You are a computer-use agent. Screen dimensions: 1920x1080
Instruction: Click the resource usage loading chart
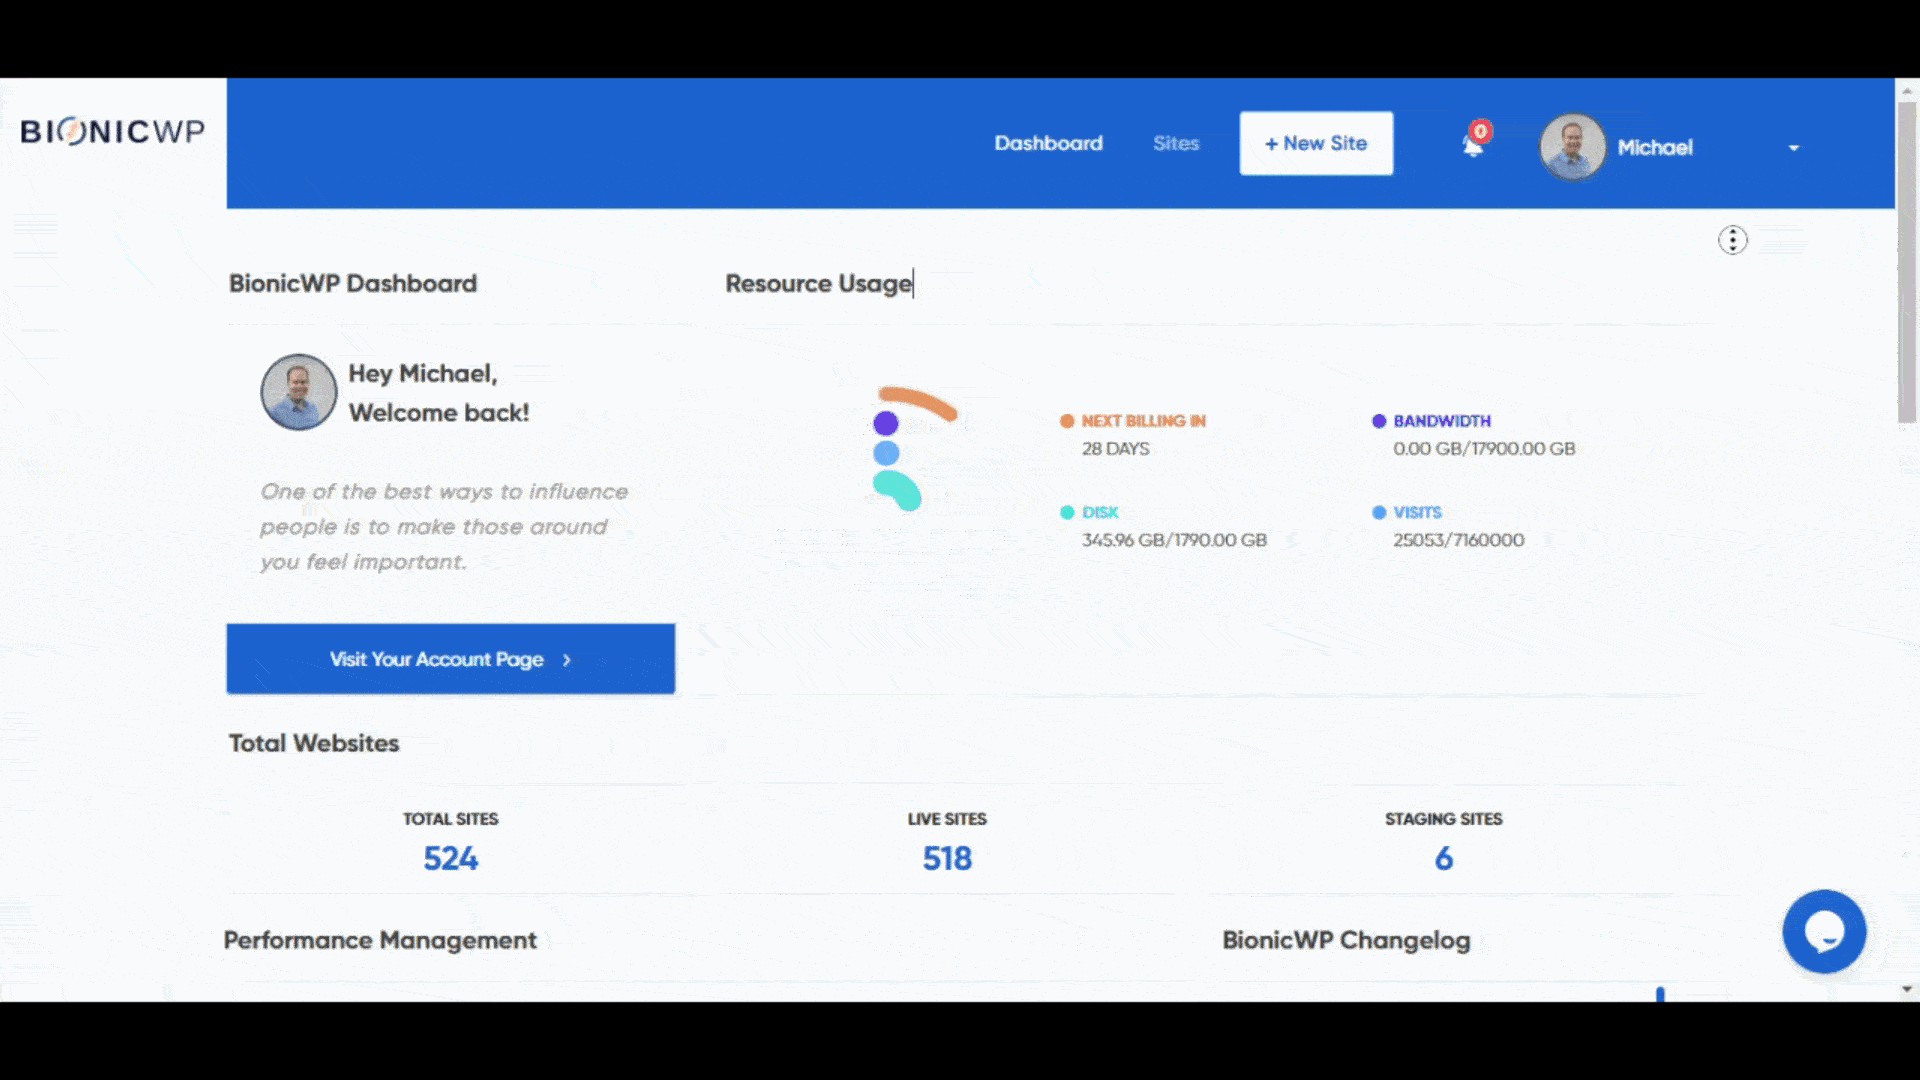click(x=914, y=448)
